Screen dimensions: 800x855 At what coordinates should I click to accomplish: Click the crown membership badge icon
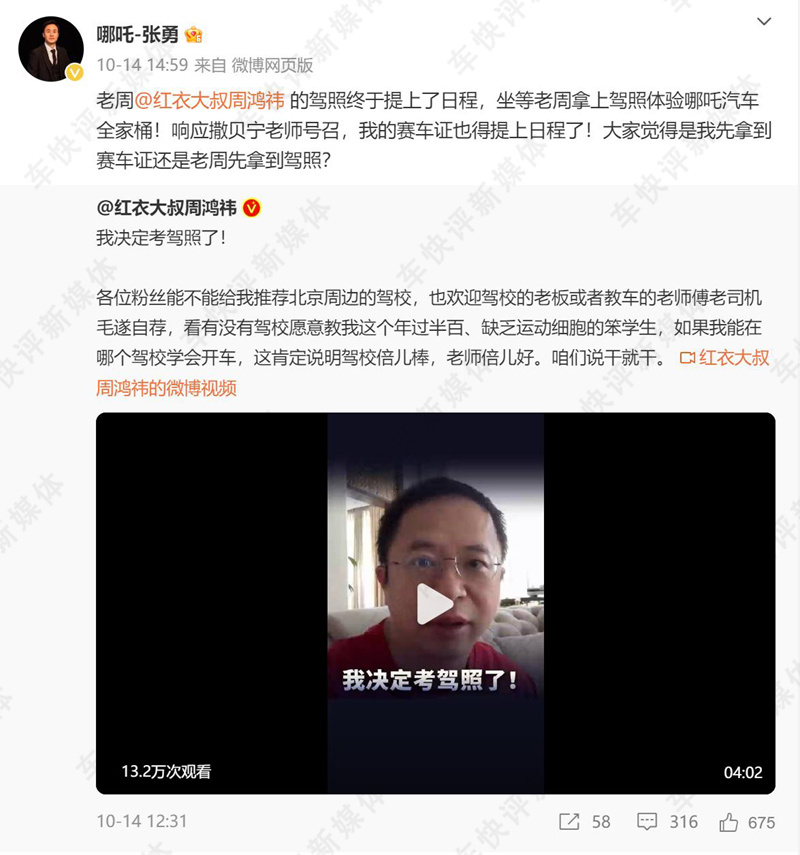(x=194, y=35)
